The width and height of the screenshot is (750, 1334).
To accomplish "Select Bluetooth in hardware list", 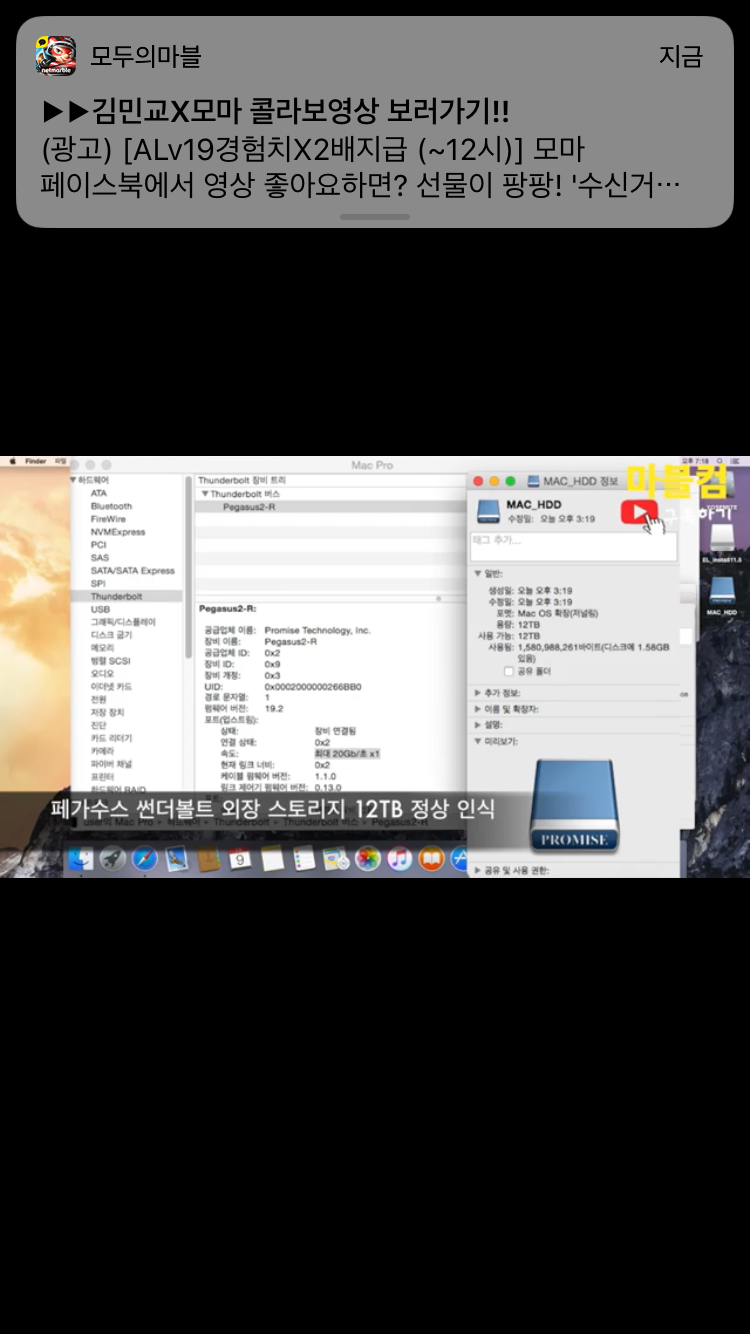I will [111, 506].
